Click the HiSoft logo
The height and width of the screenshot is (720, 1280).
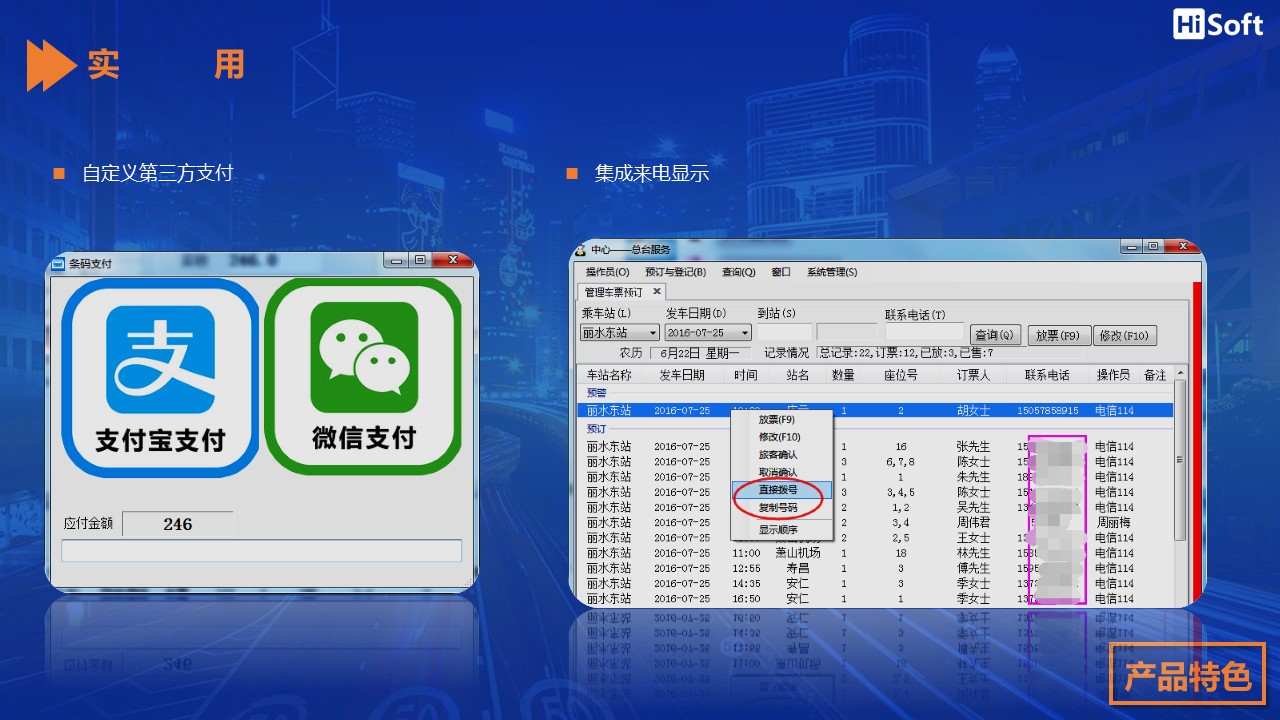[1218, 25]
